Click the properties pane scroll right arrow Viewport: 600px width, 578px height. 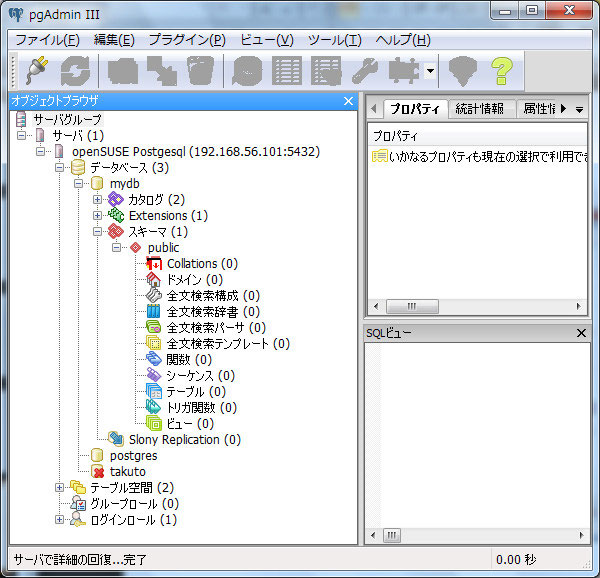click(x=578, y=306)
